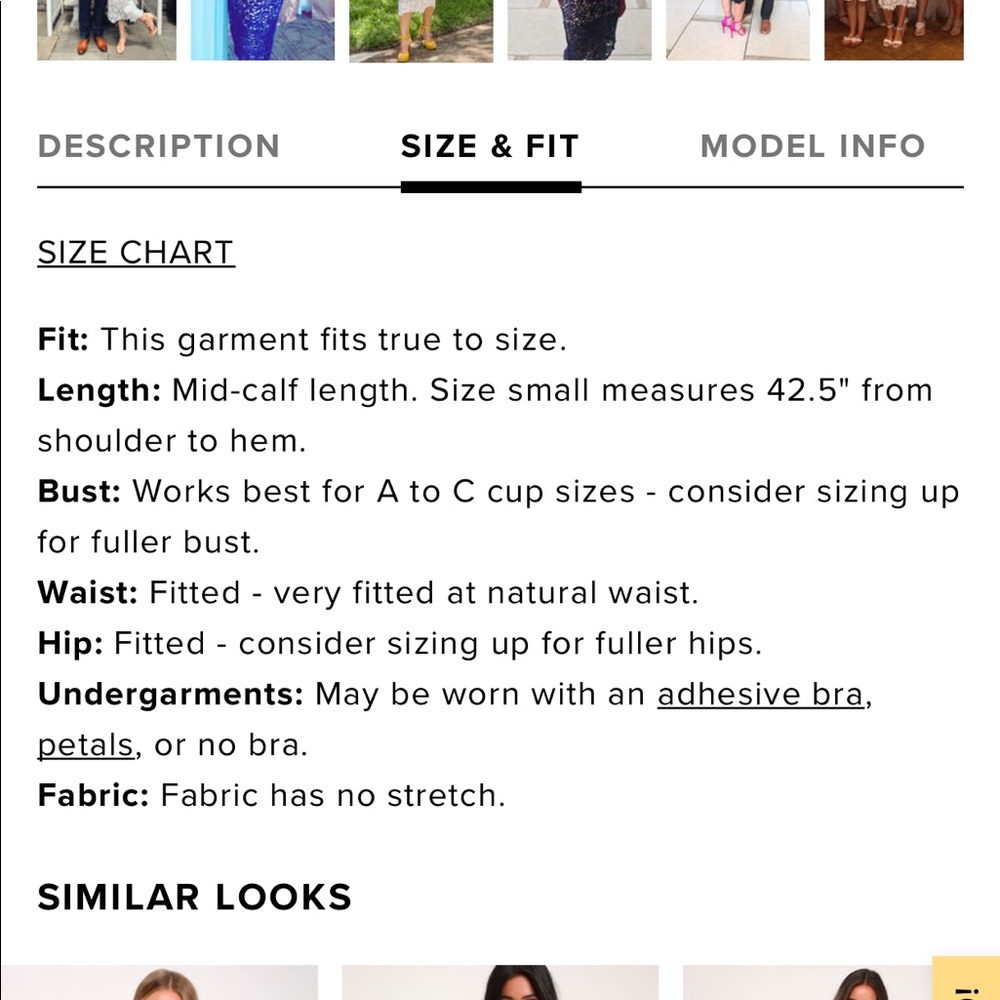Open the bright blue sequin dress photo
1000x1000 pixels.
pyautogui.click(x=263, y=30)
